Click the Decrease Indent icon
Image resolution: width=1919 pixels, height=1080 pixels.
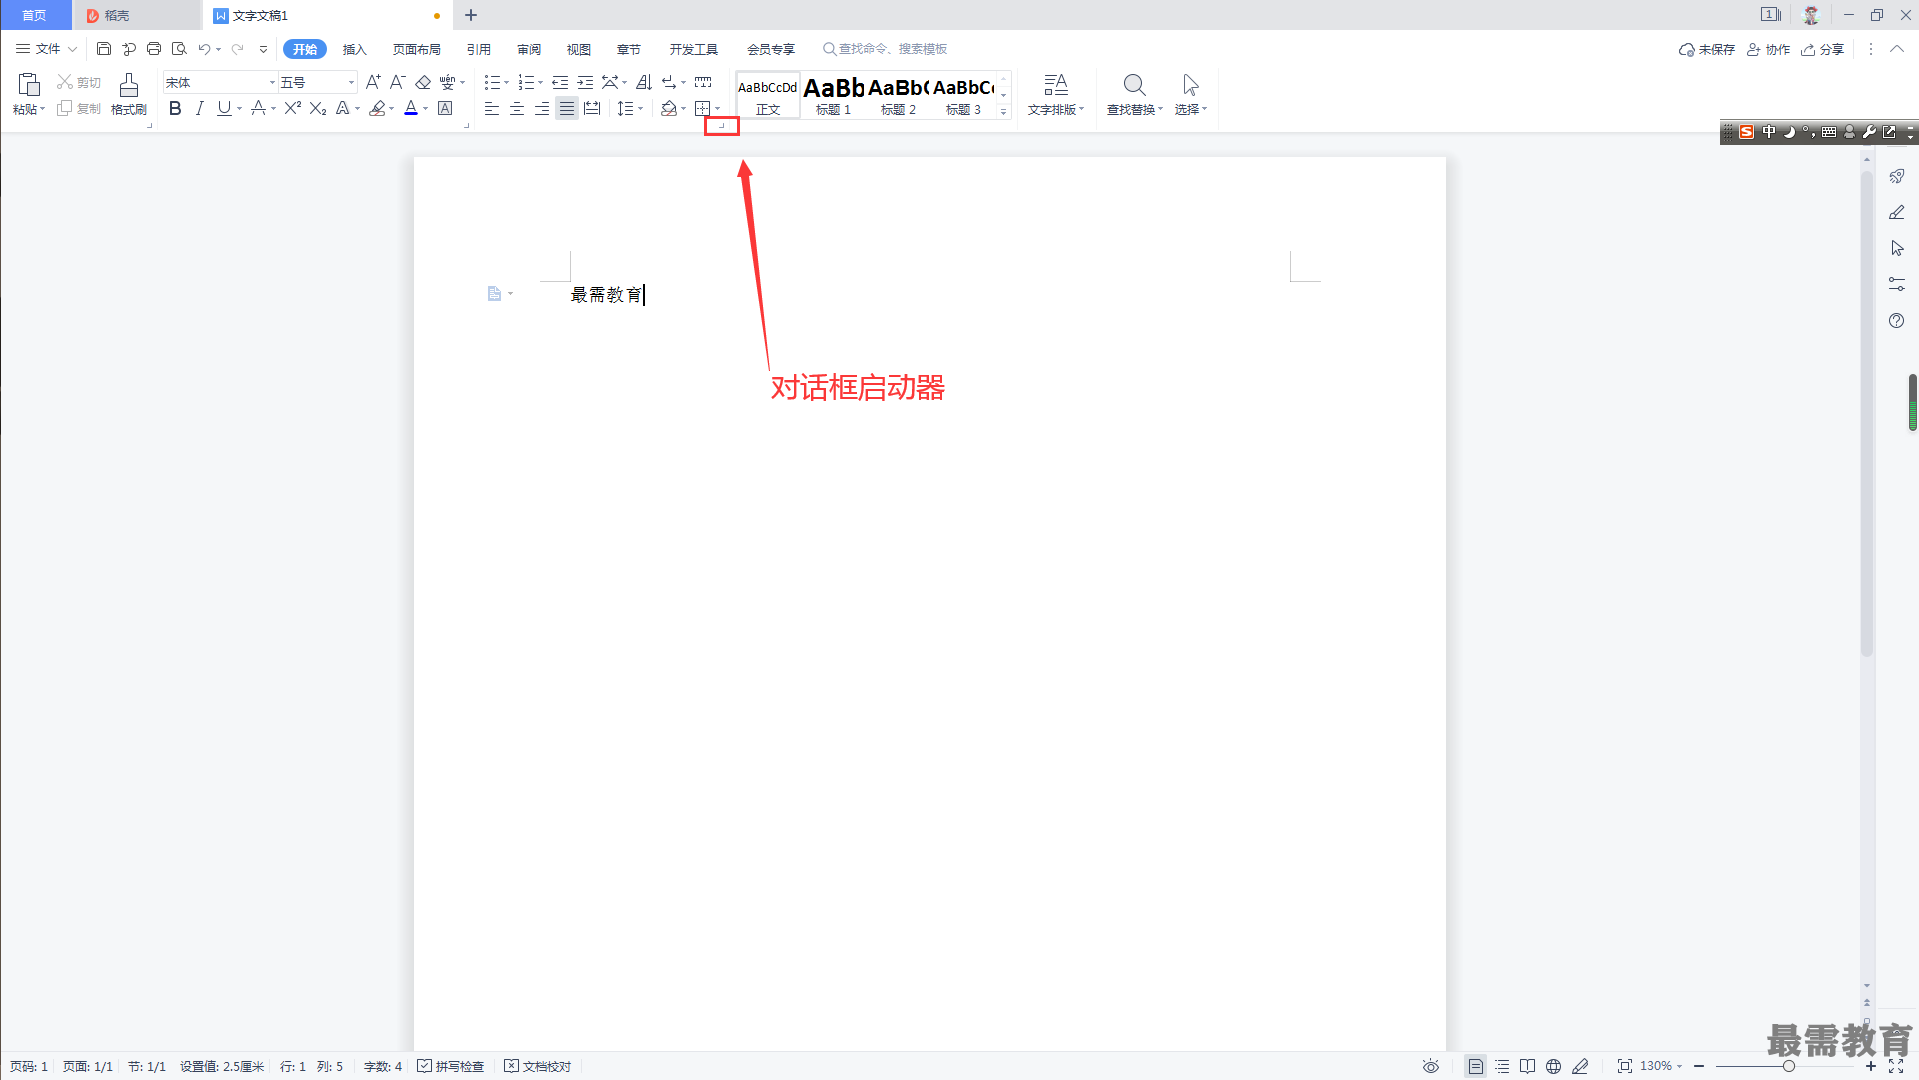560,82
